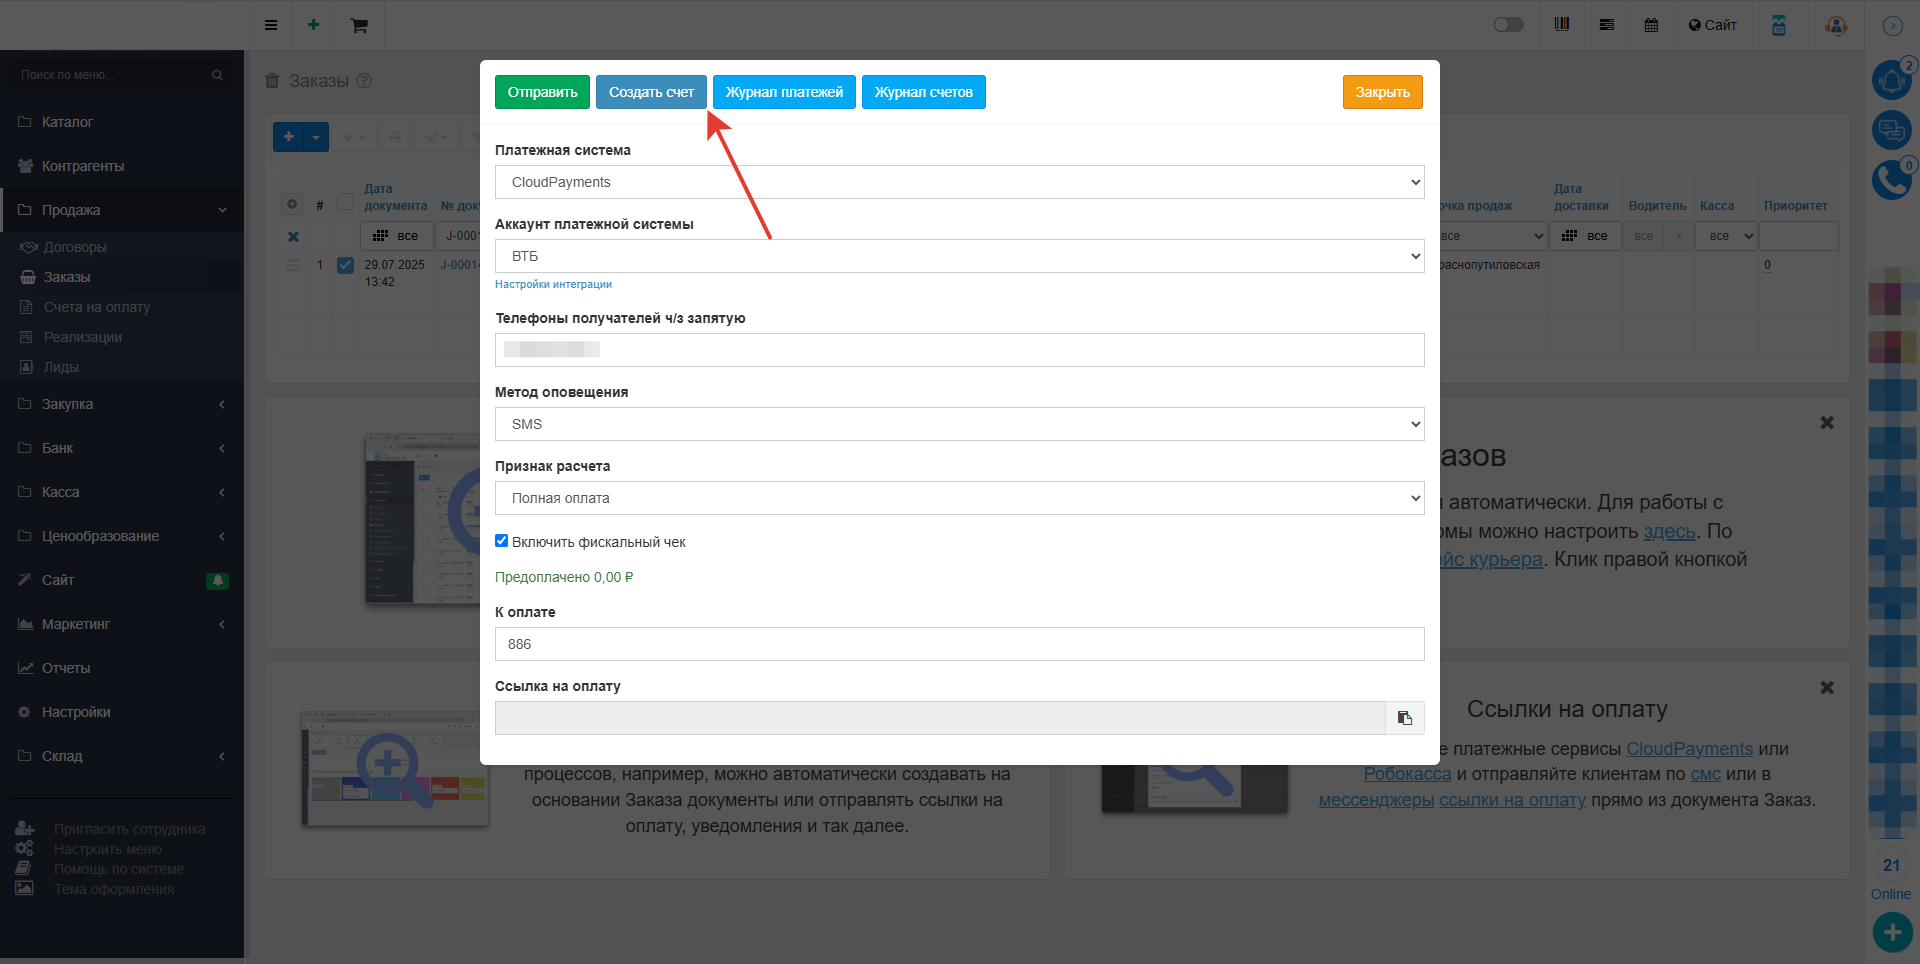
Task: Open the calendar icon in top bar
Action: 1652,25
